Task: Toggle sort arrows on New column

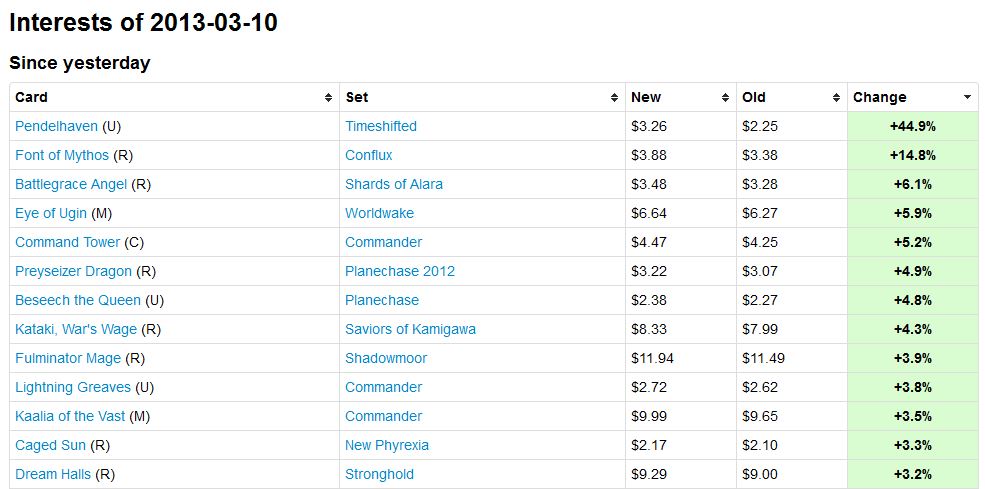Action: (725, 98)
